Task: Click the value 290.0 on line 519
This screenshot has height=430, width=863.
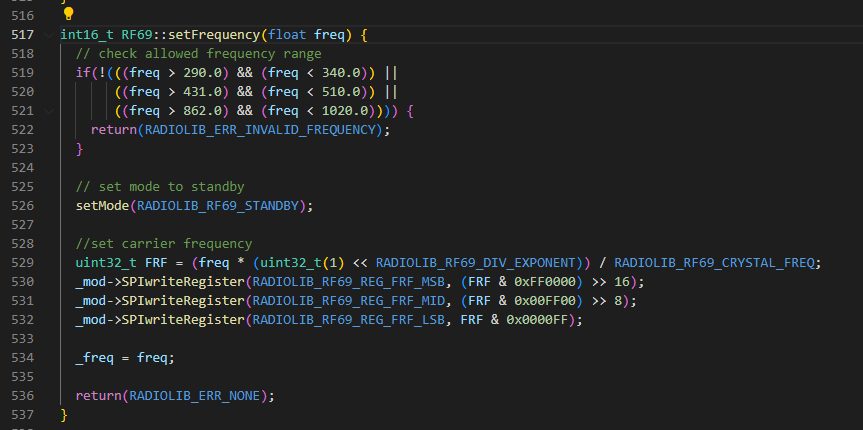Action: 203,73
